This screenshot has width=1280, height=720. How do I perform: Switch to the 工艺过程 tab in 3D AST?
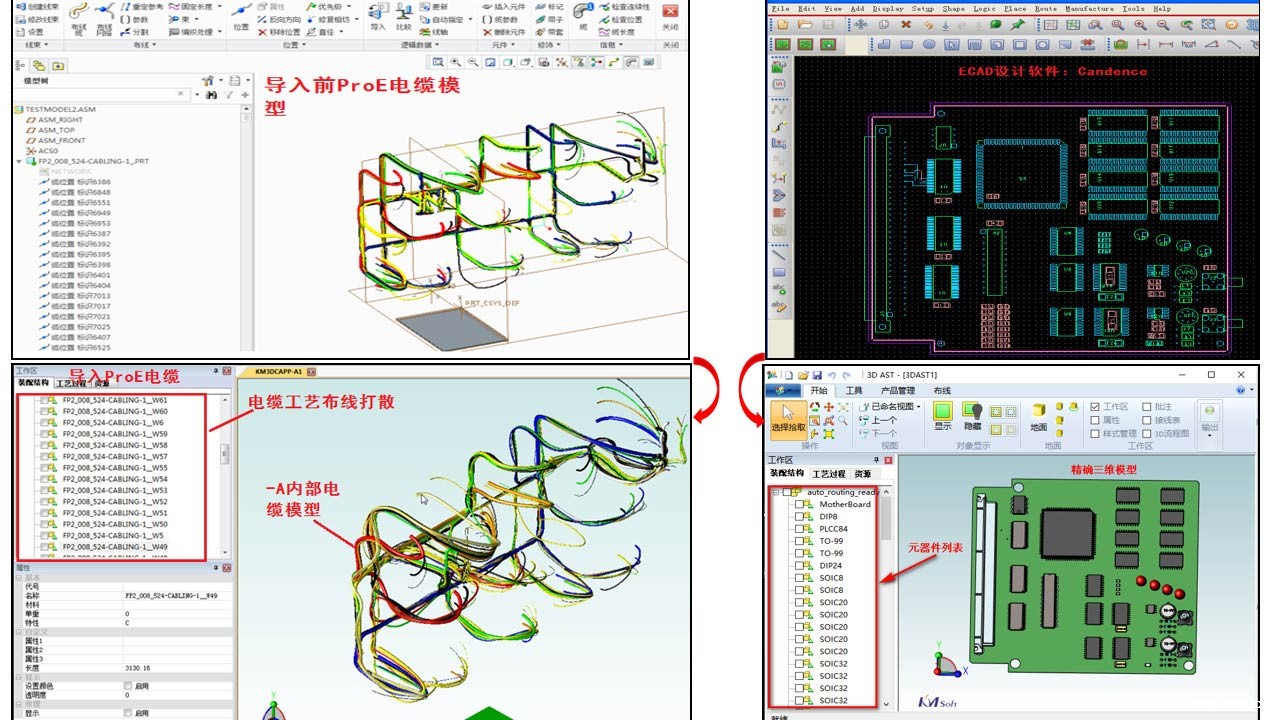click(x=826, y=474)
